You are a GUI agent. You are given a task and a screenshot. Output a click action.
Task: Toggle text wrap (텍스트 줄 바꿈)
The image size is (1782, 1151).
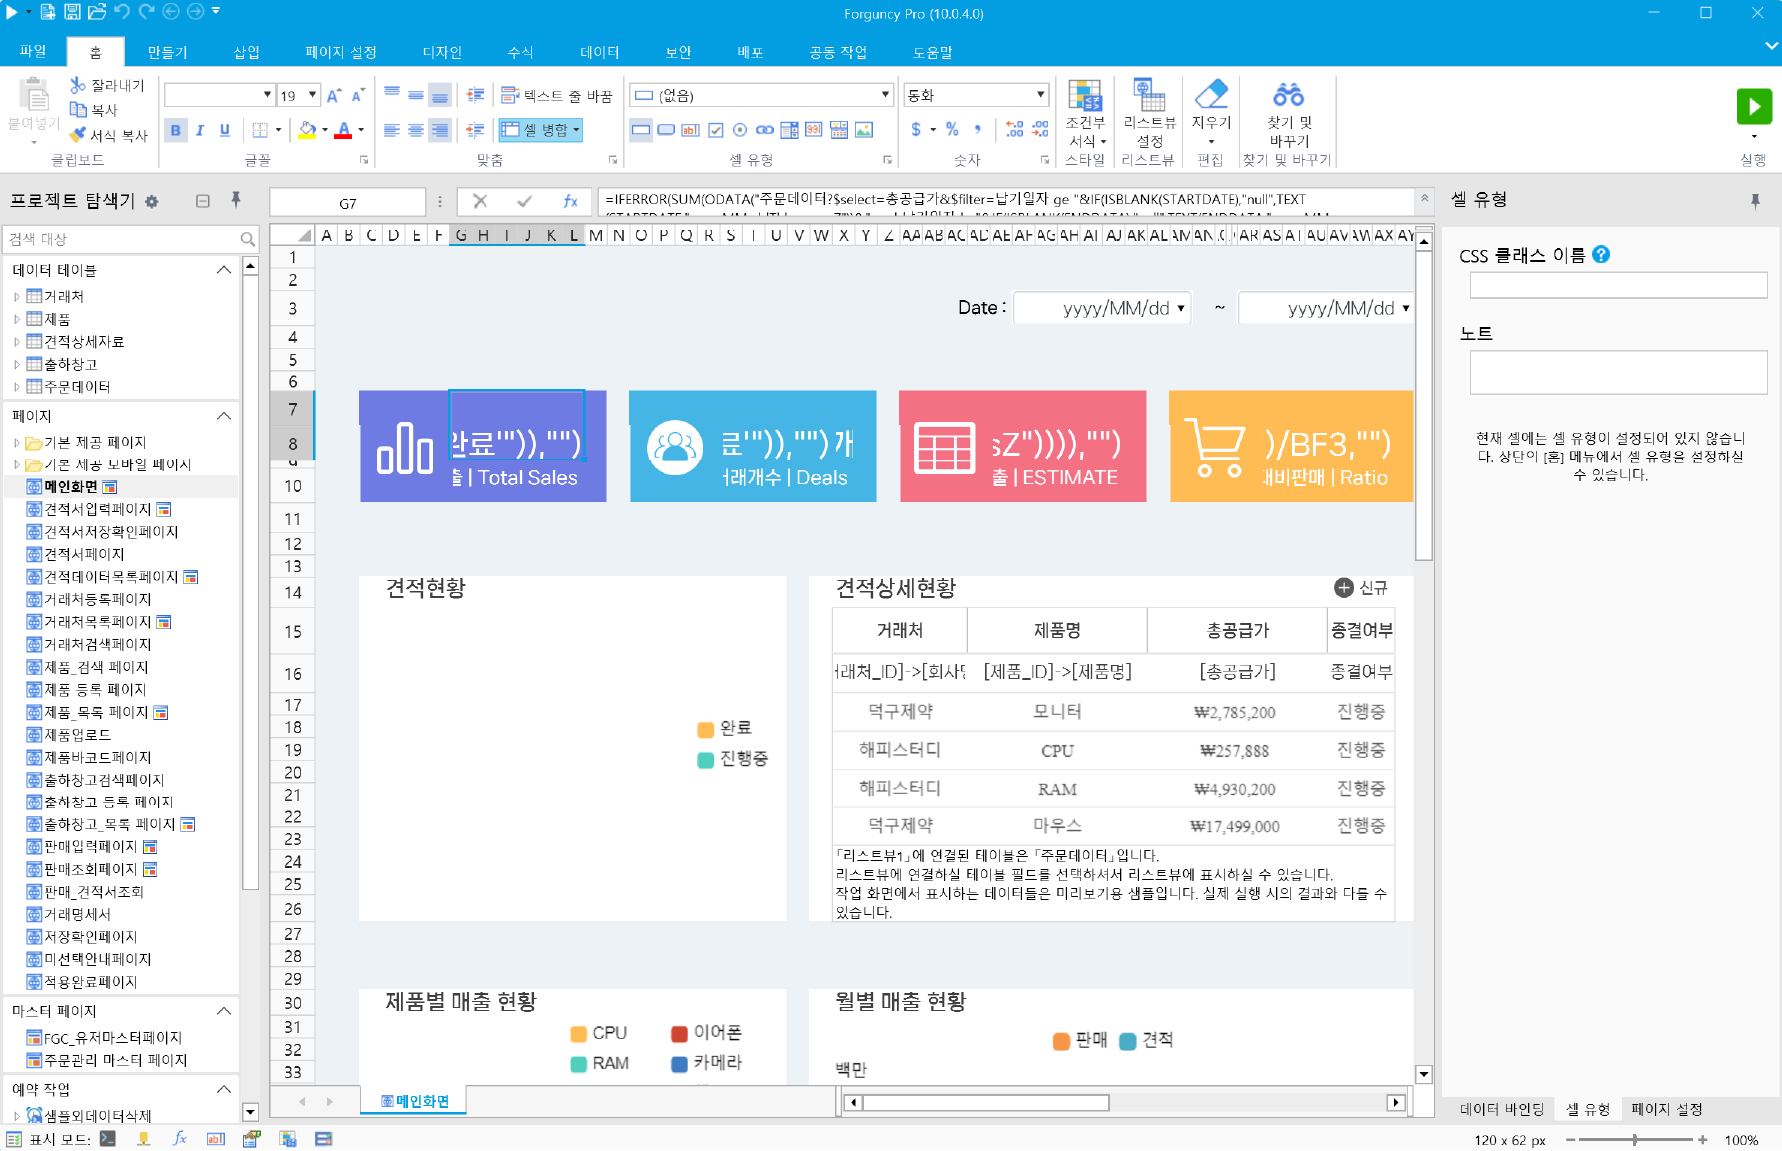click(556, 95)
